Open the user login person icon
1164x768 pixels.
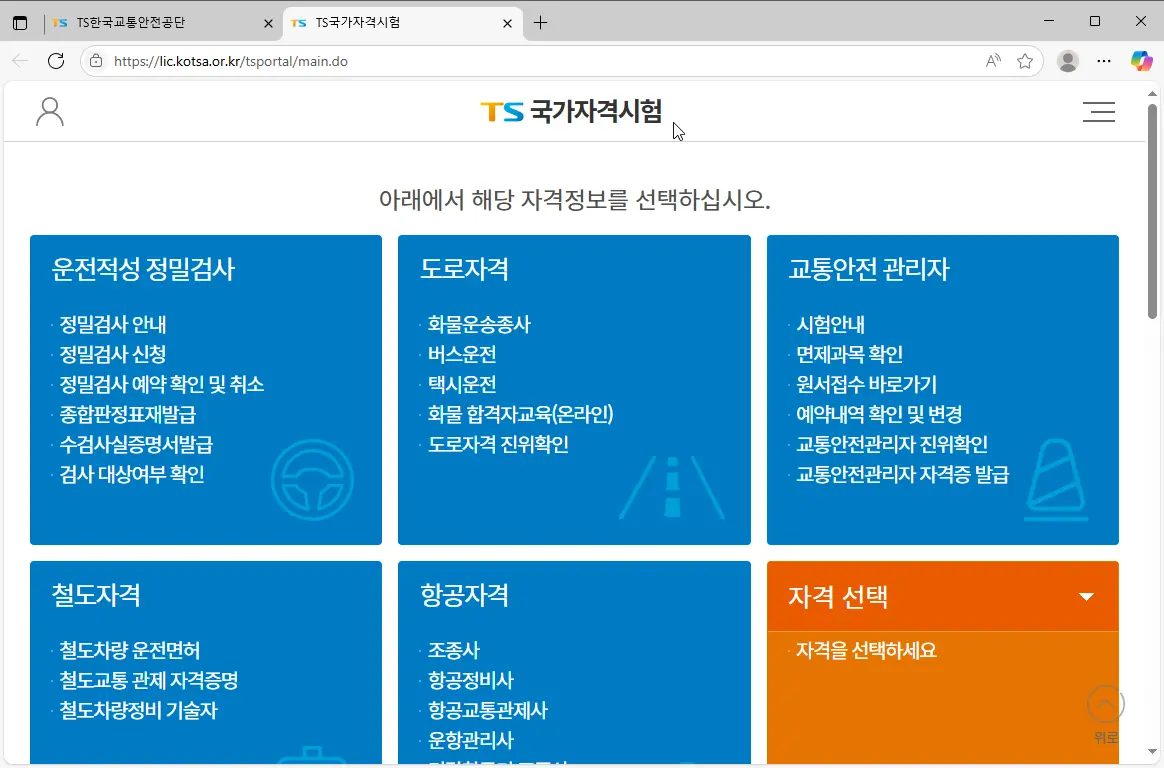[49, 112]
